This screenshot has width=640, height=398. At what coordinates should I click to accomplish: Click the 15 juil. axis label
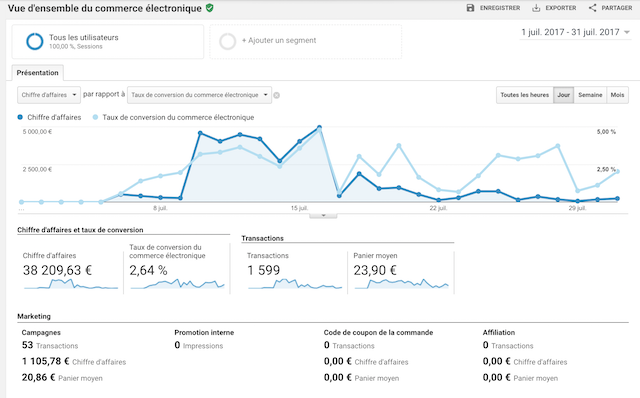[x=299, y=208]
